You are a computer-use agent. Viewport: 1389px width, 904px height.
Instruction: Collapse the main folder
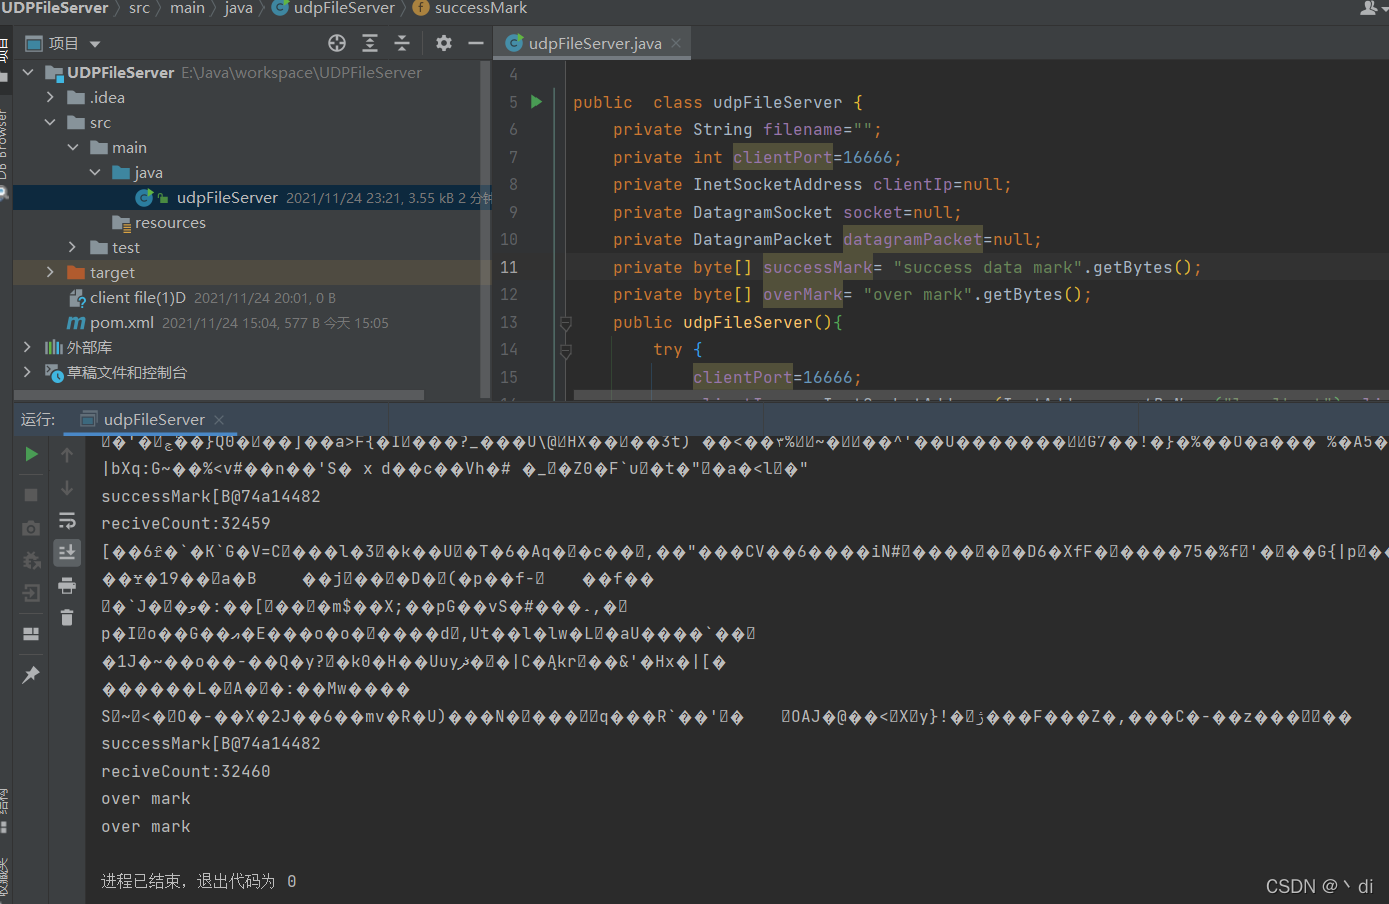73,147
